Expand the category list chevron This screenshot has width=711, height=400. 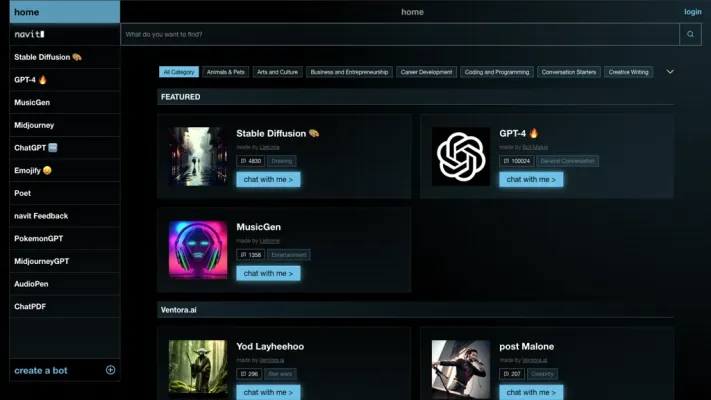tap(670, 72)
